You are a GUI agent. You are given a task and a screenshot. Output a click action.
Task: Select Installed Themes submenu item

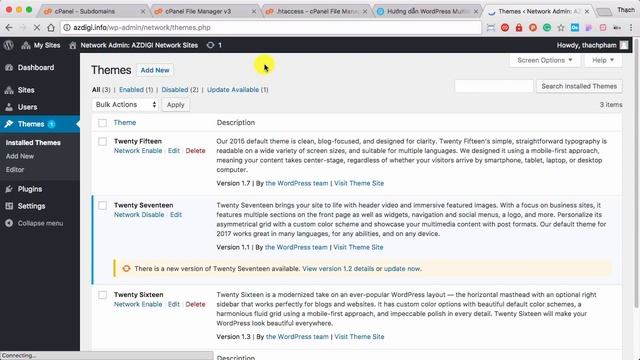(x=33, y=143)
